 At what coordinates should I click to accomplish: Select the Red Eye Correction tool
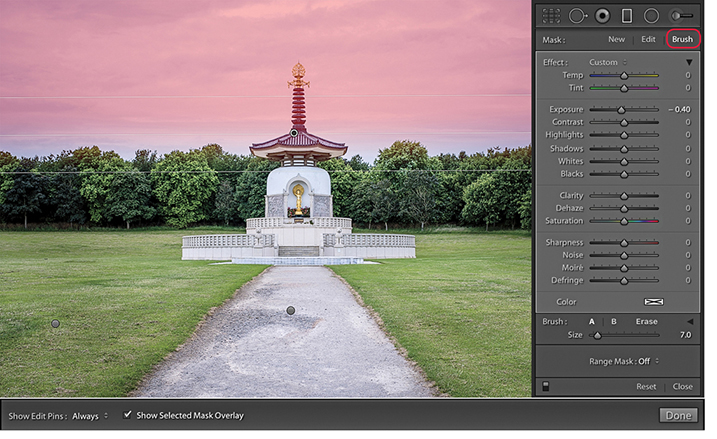pos(602,16)
